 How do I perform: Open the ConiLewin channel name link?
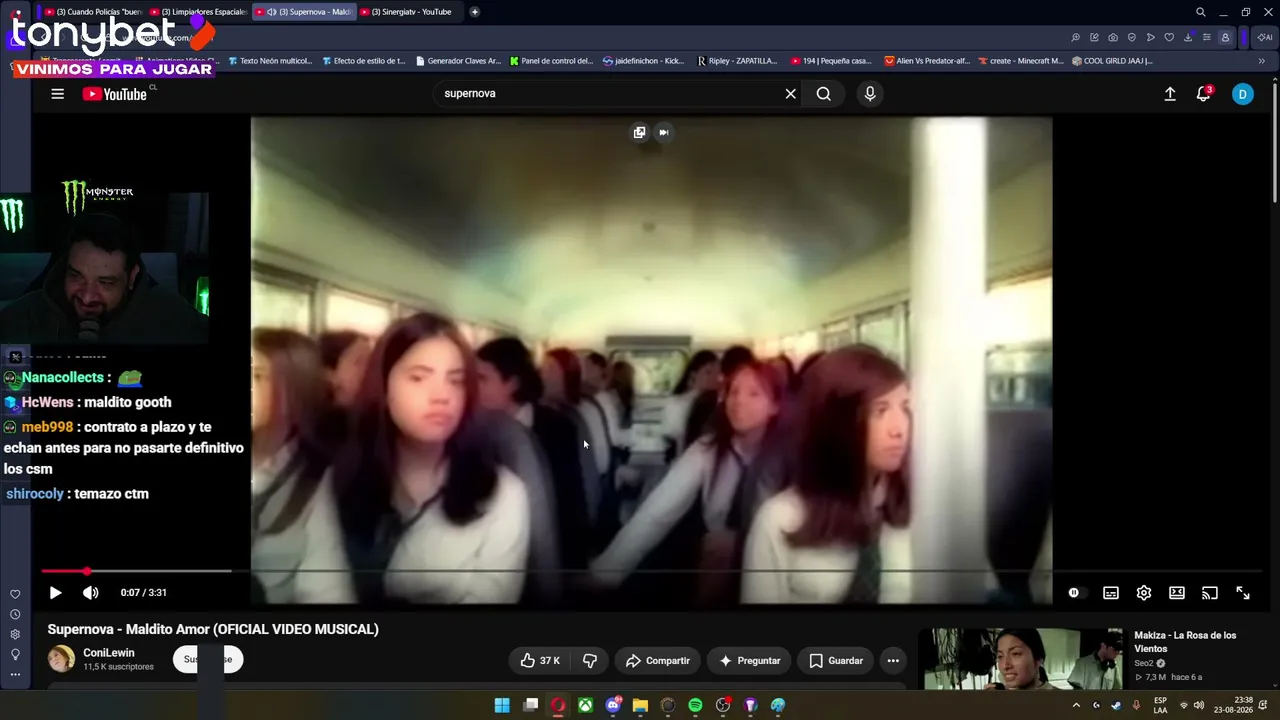[x=109, y=653]
